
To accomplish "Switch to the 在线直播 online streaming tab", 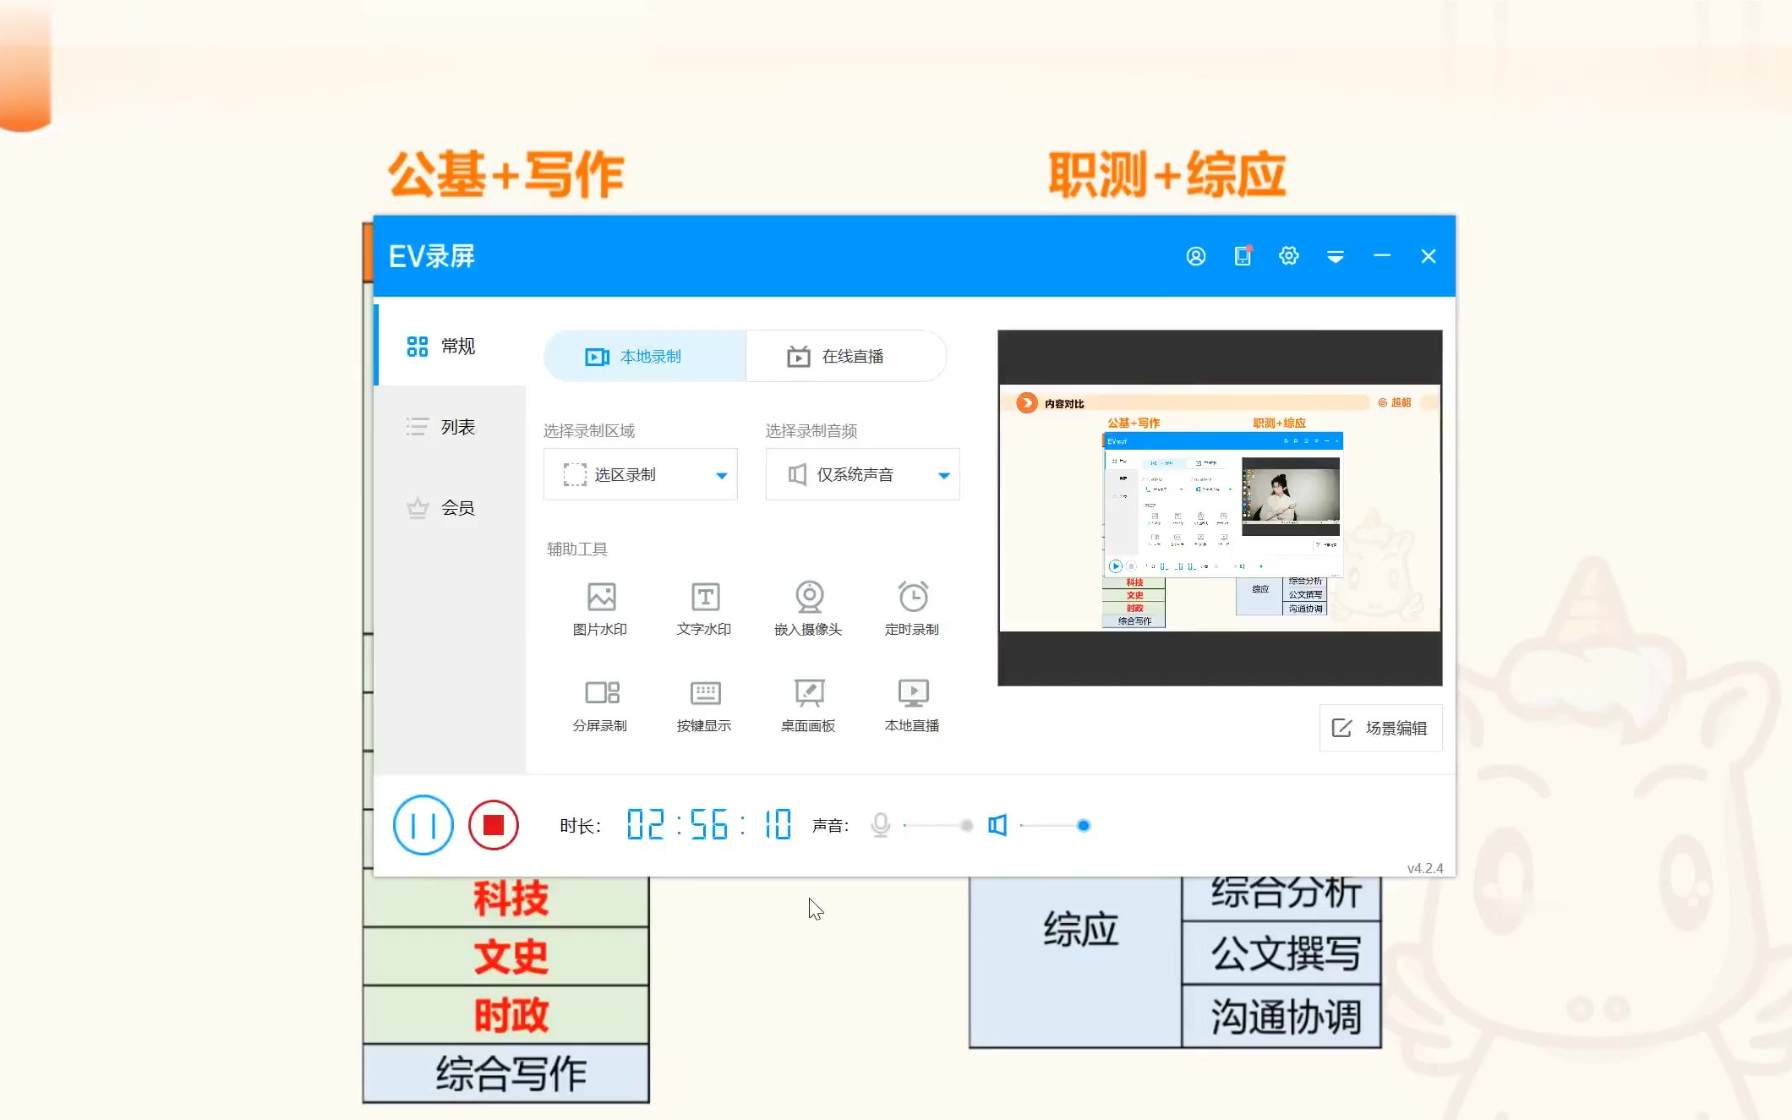I will click(845, 356).
